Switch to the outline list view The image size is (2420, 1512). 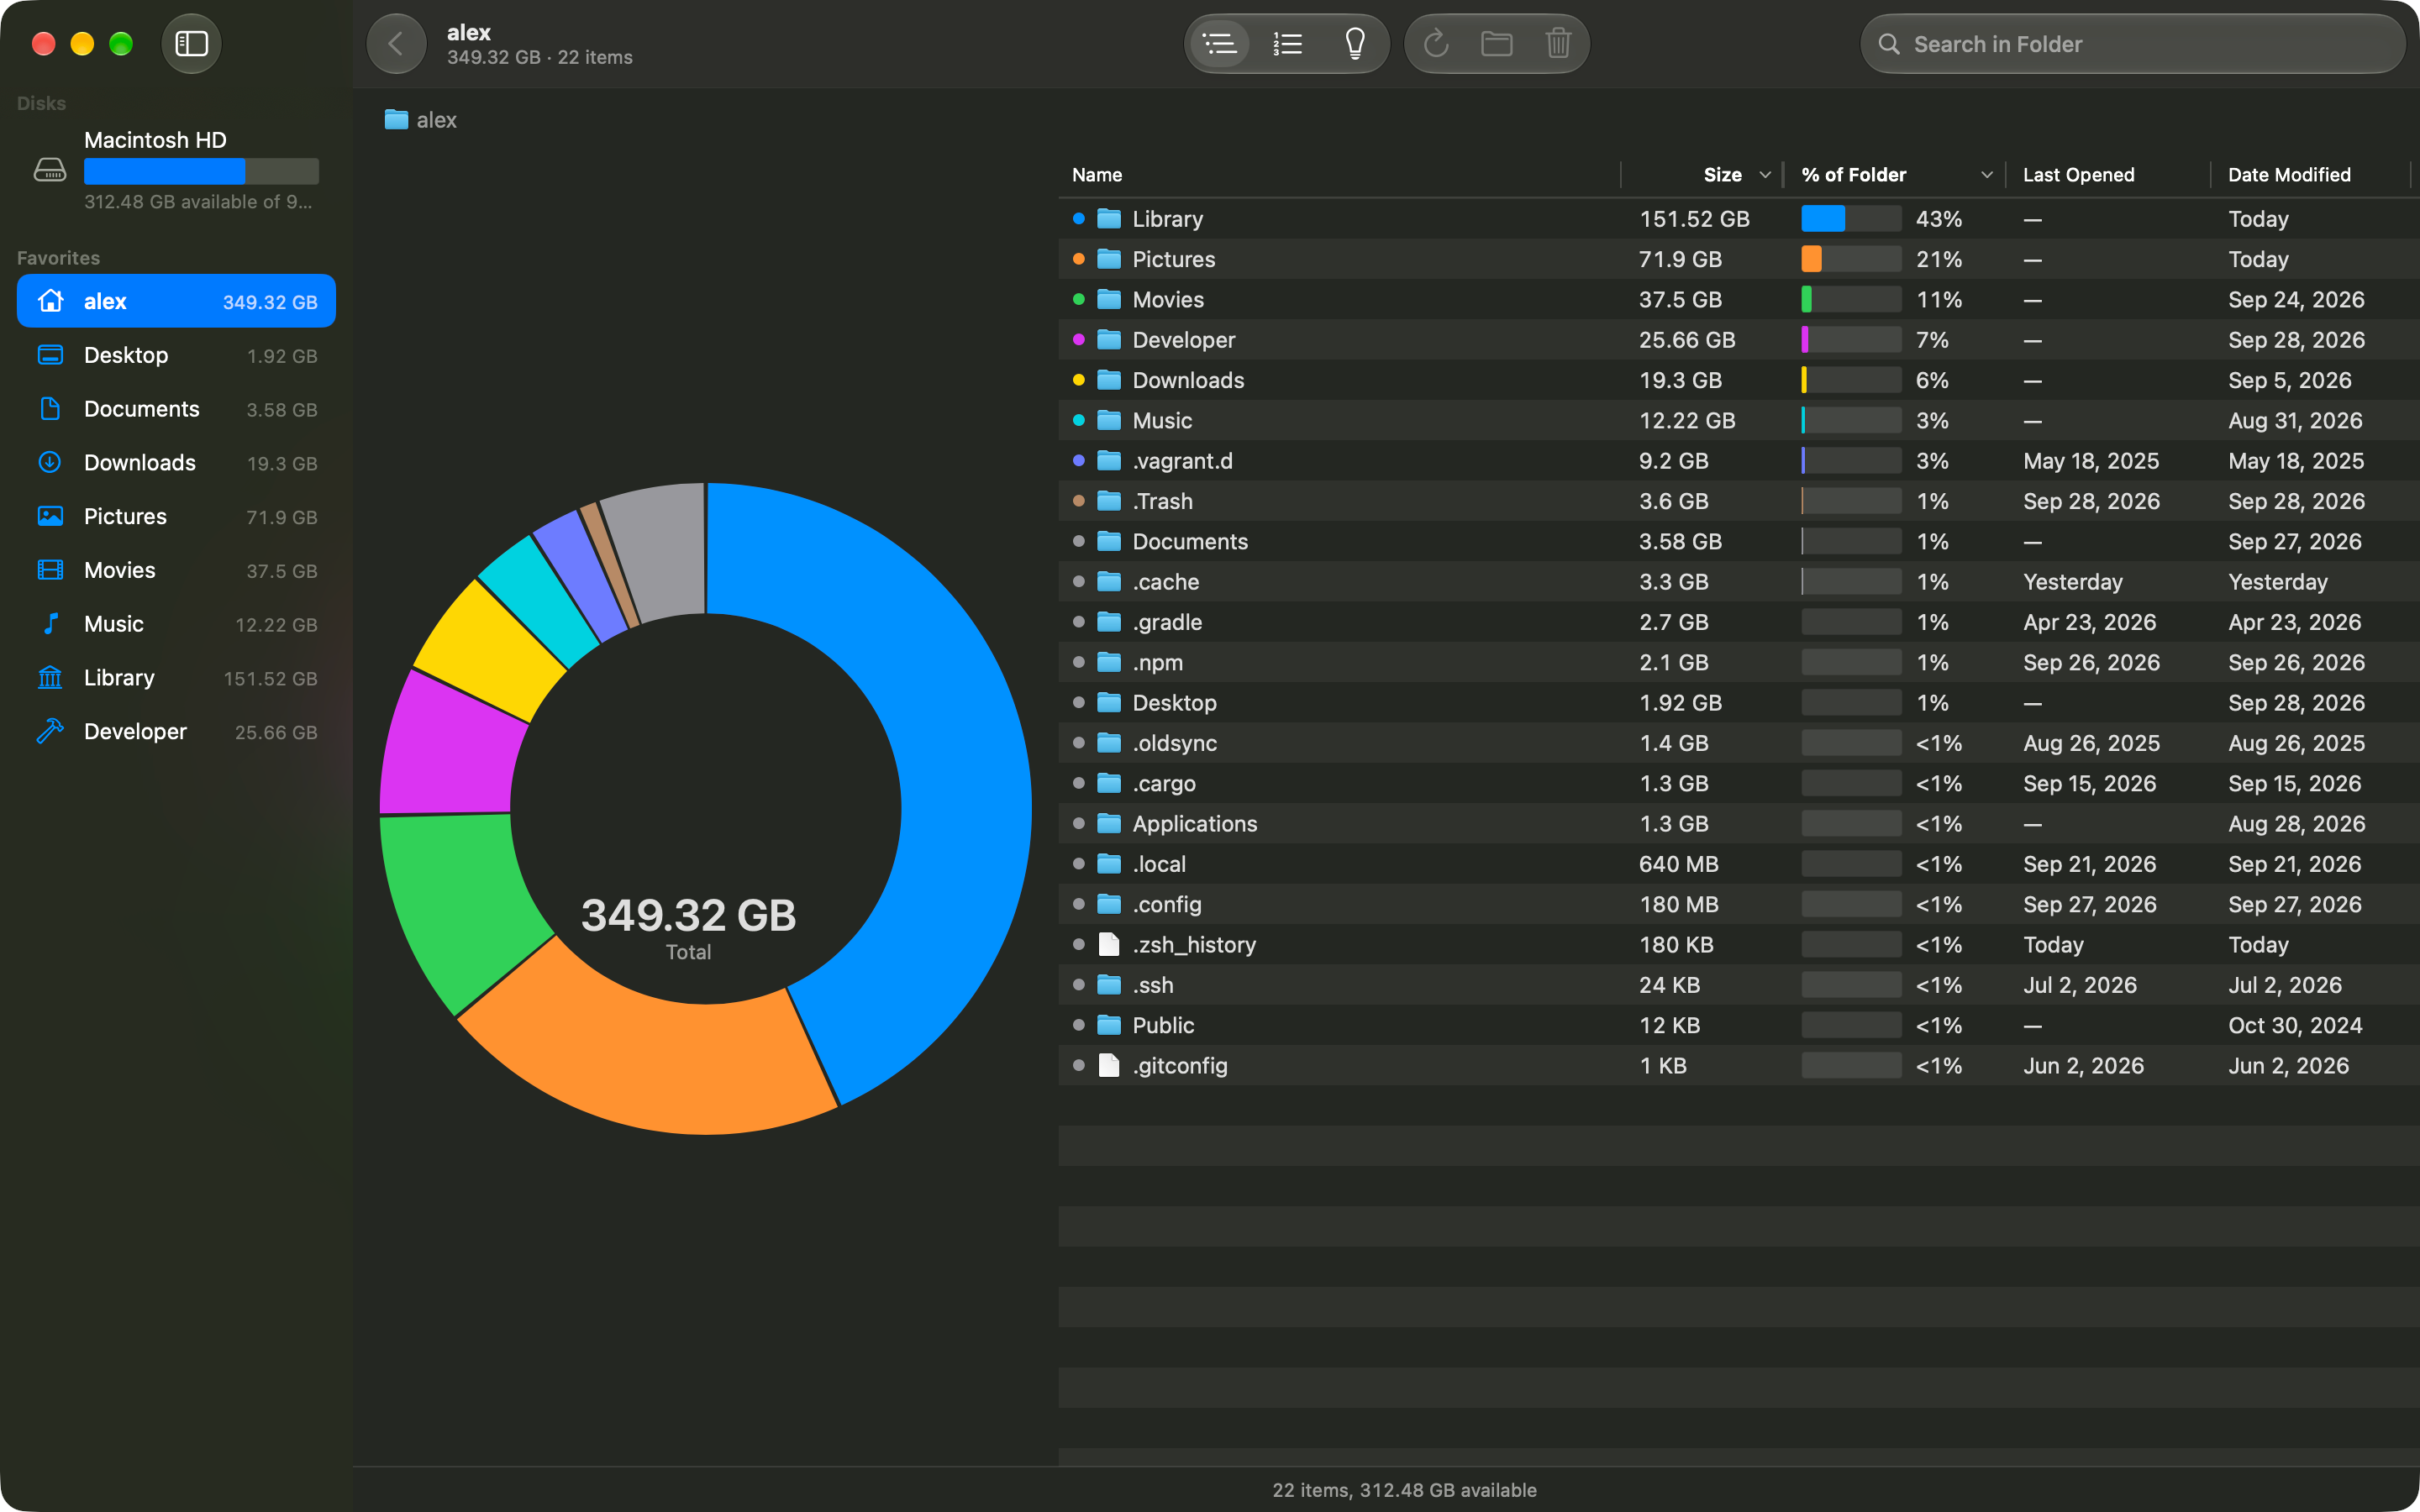1219,44
